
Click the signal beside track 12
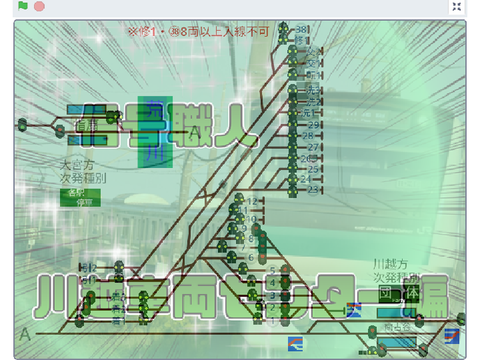pos(239,200)
